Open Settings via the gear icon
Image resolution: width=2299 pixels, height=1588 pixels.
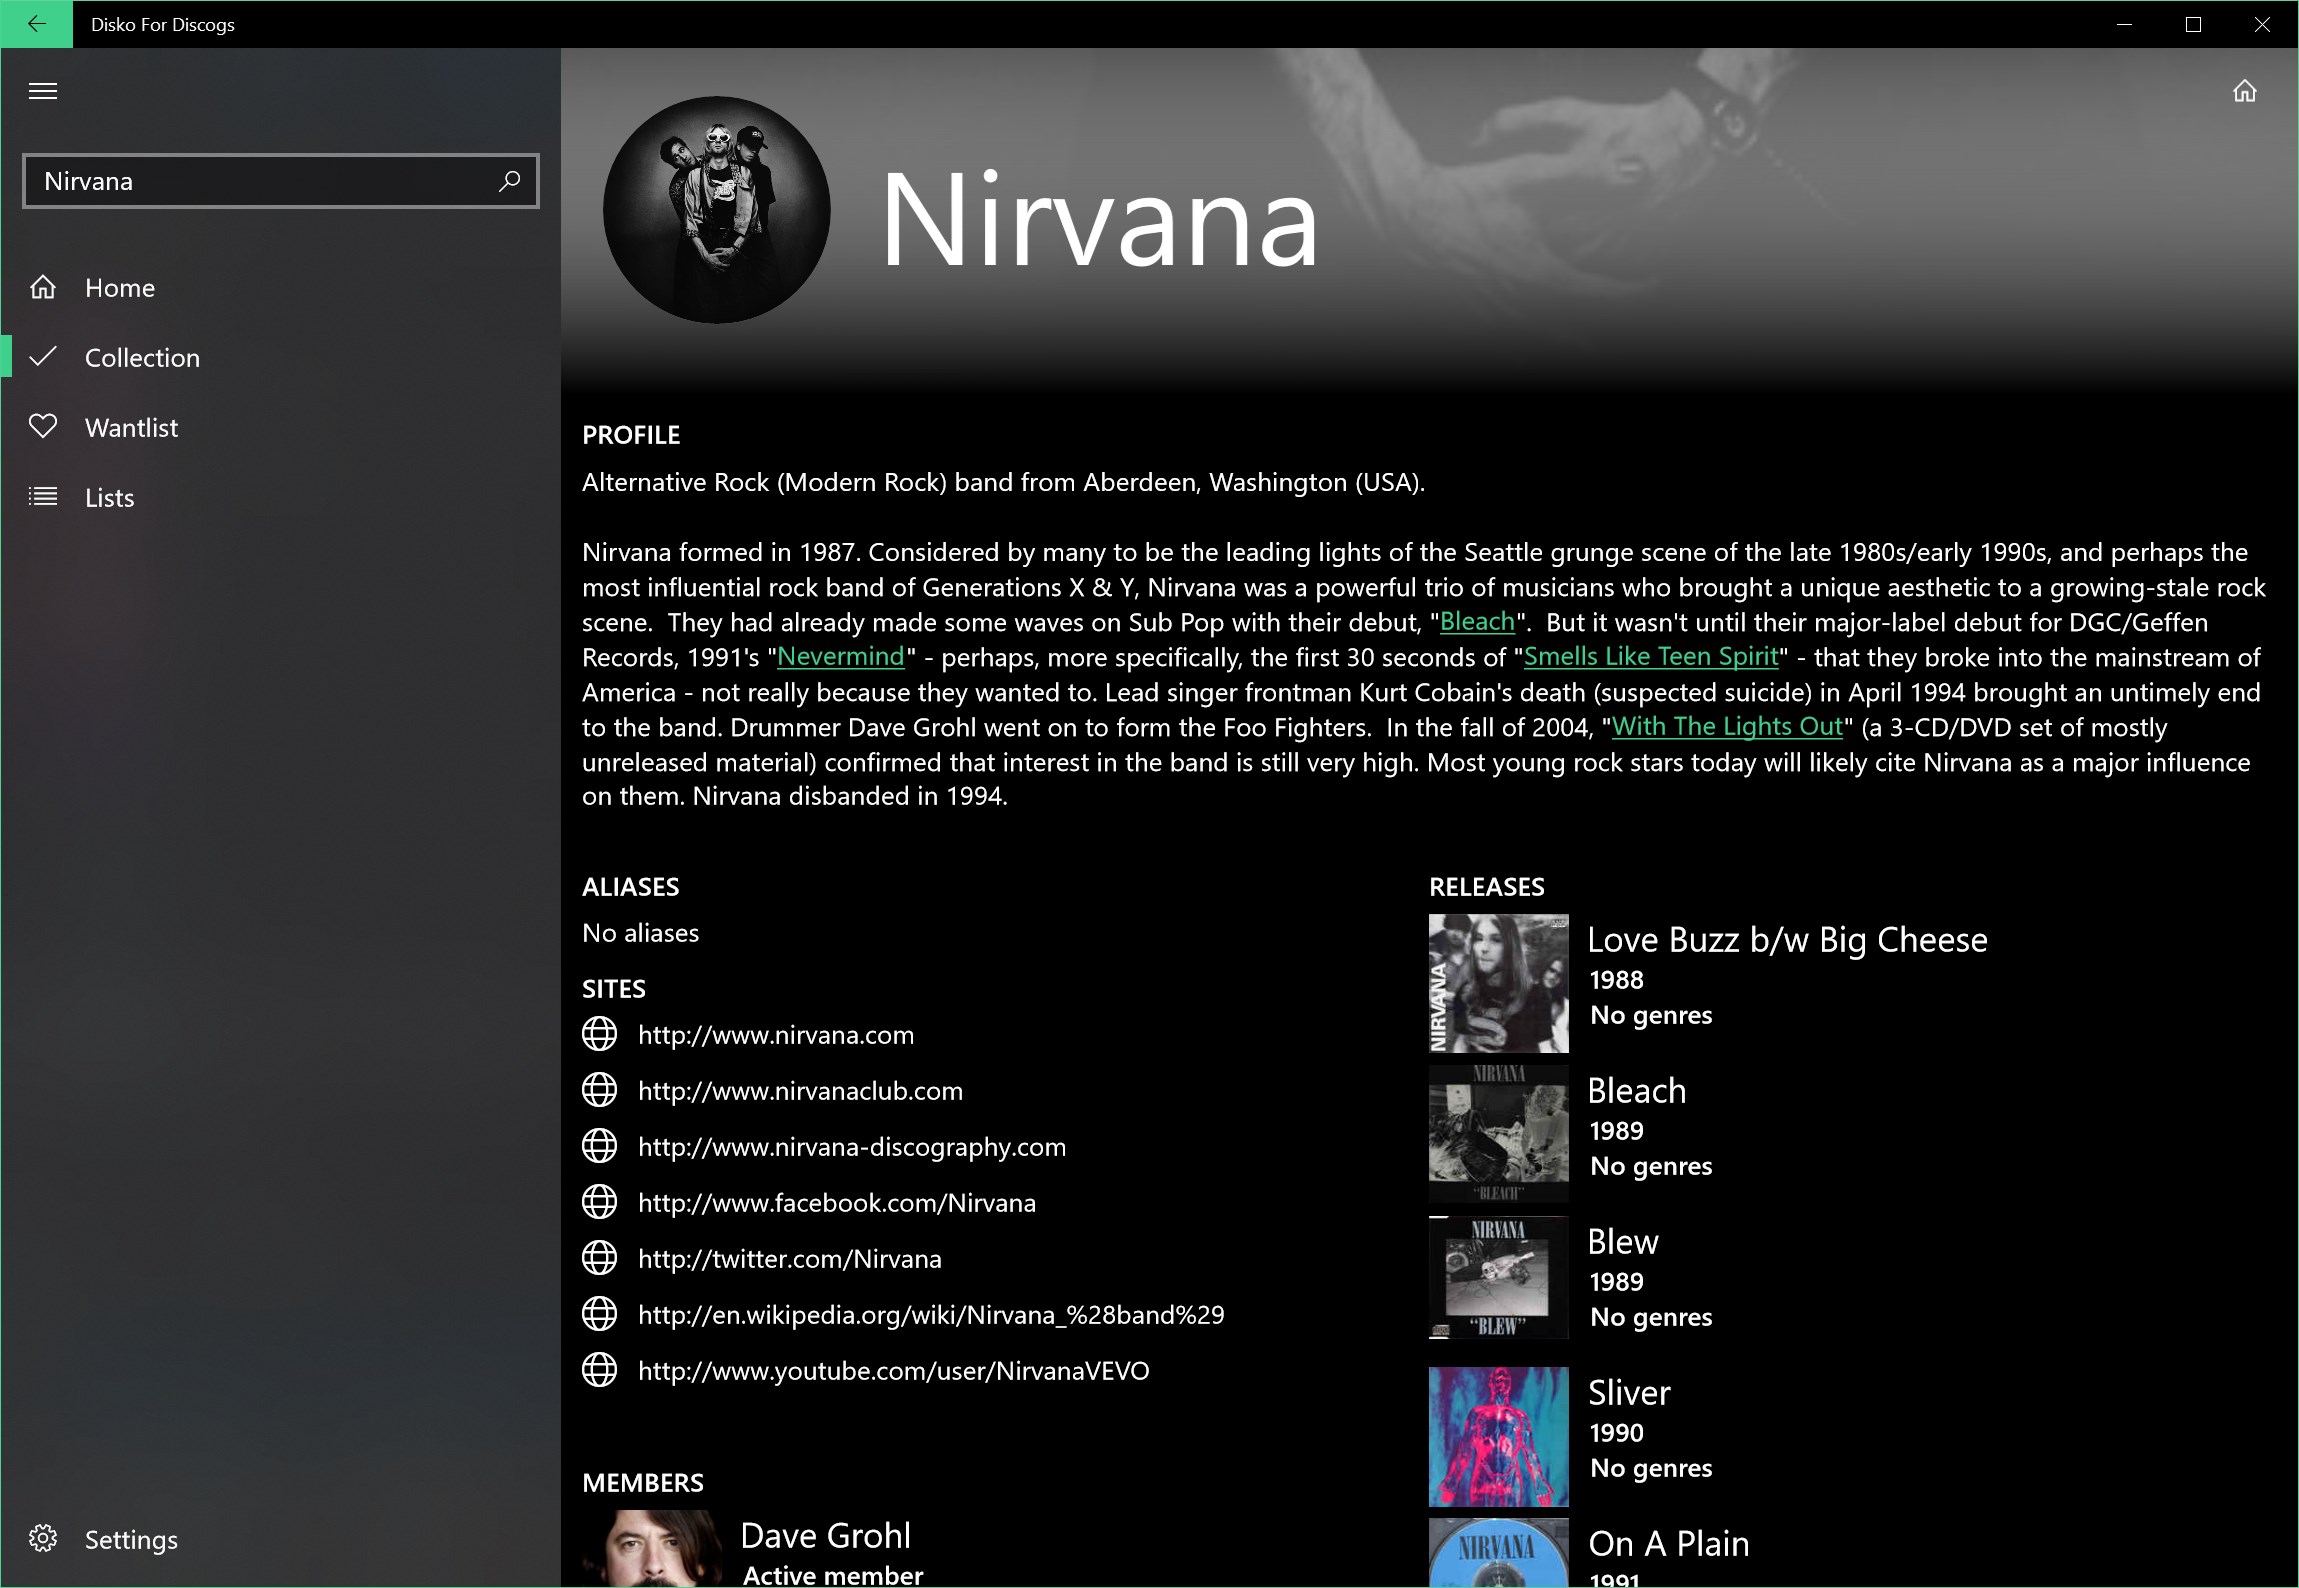pyautogui.click(x=43, y=1538)
